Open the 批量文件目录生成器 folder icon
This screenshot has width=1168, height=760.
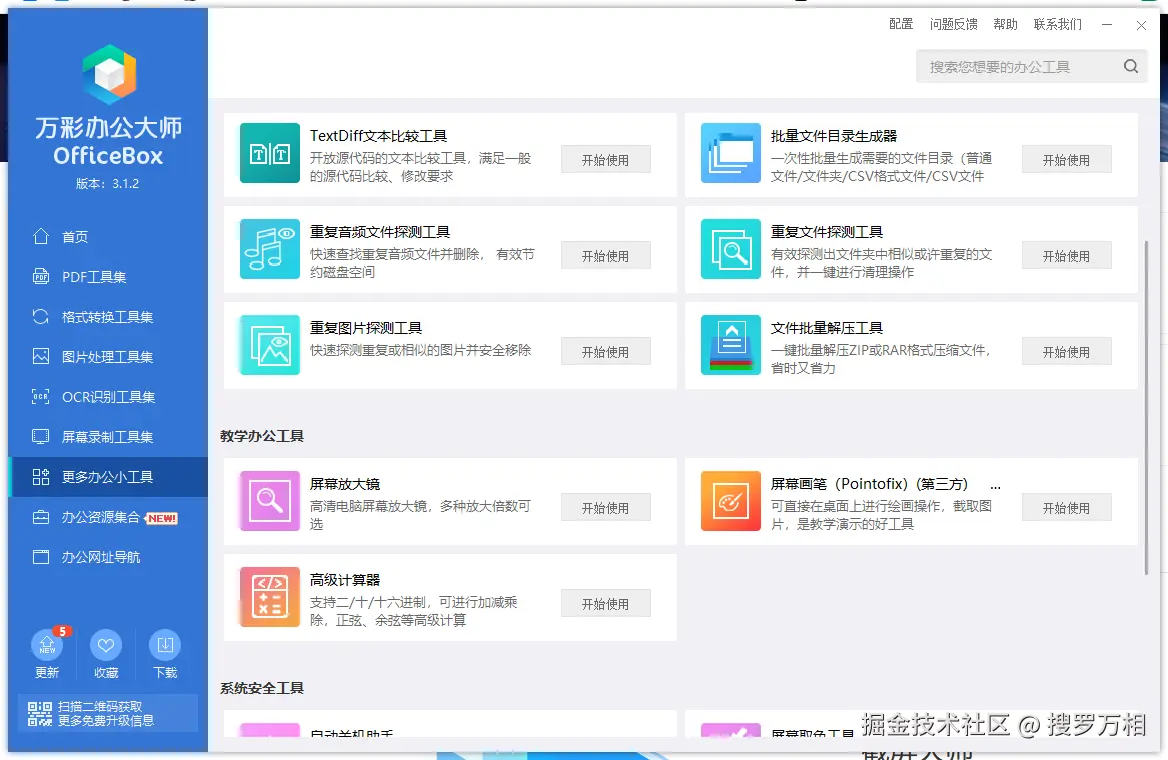[x=731, y=153]
